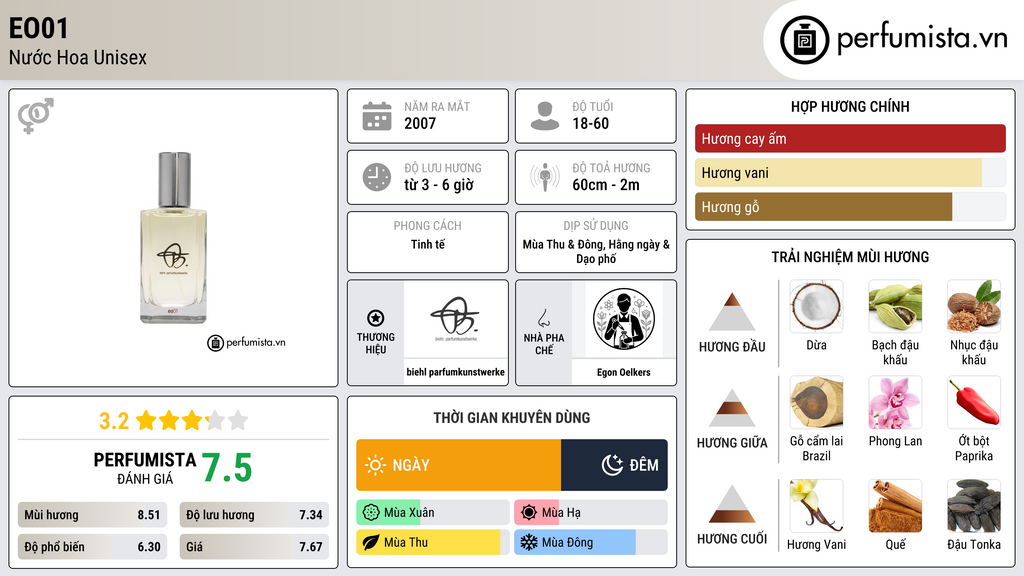Click the Egon Oelkers perfumer portrait

coord(624,319)
